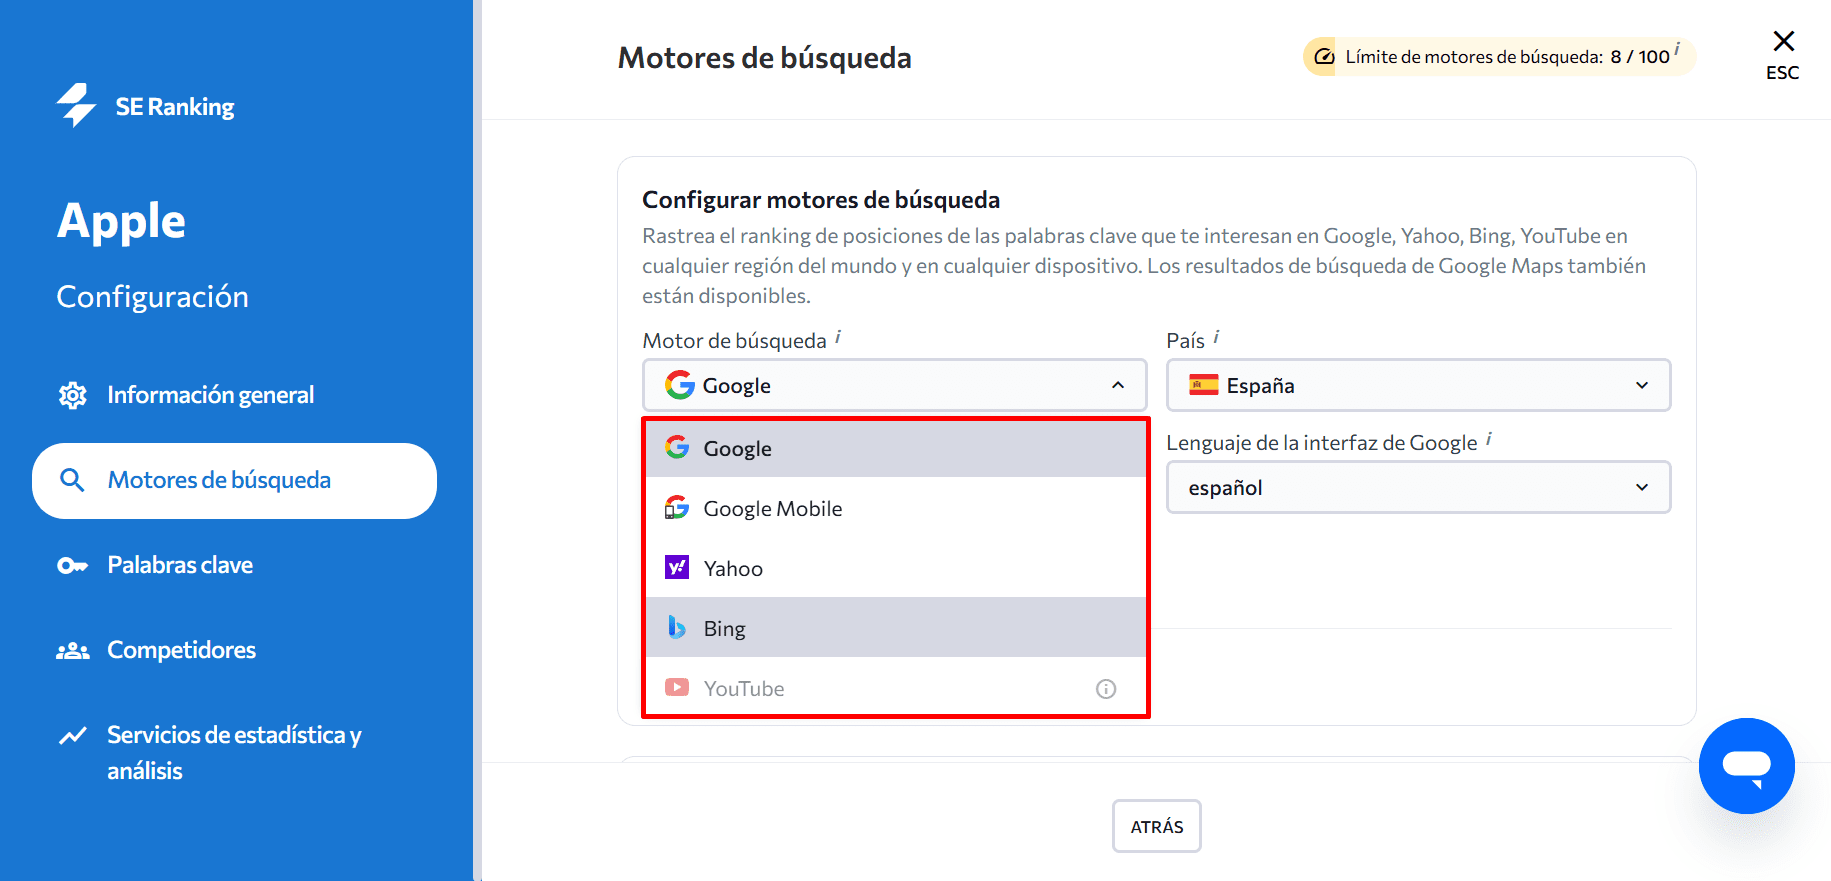
Task: Open the País España dropdown
Action: [x=1419, y=386]
